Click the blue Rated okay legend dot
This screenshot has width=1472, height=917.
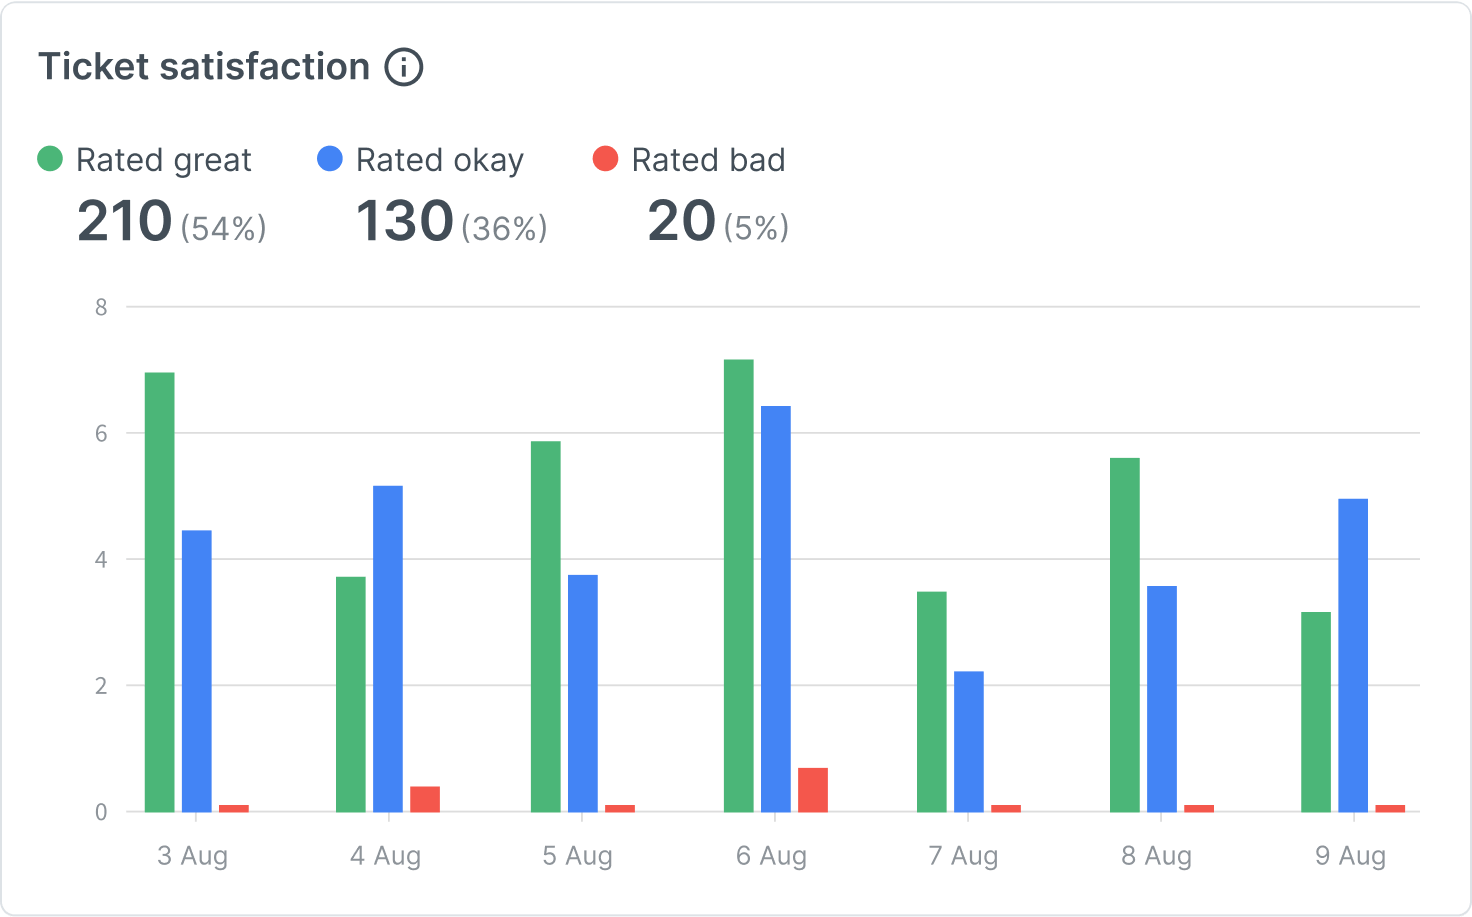tap(330, 159)
